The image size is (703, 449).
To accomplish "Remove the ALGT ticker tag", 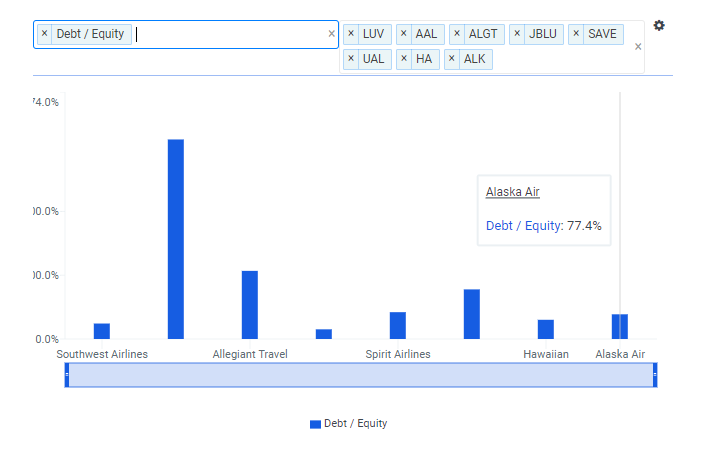I will click(x=457, y=34).
